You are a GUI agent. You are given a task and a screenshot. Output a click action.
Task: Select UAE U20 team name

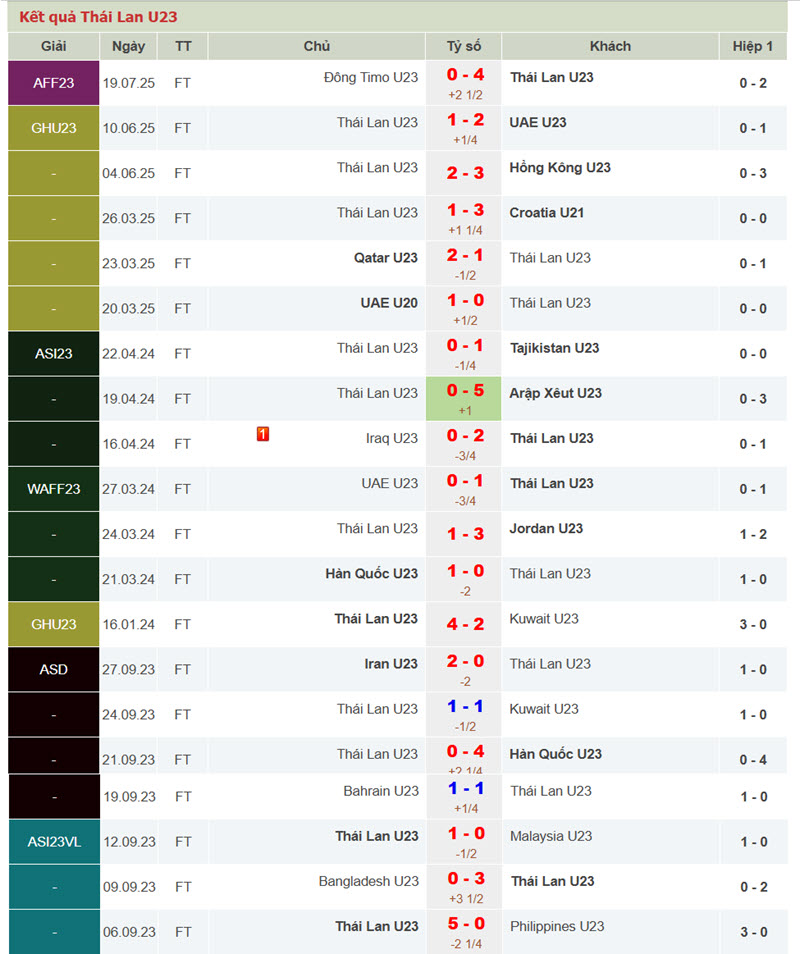[x=389, y=302]
